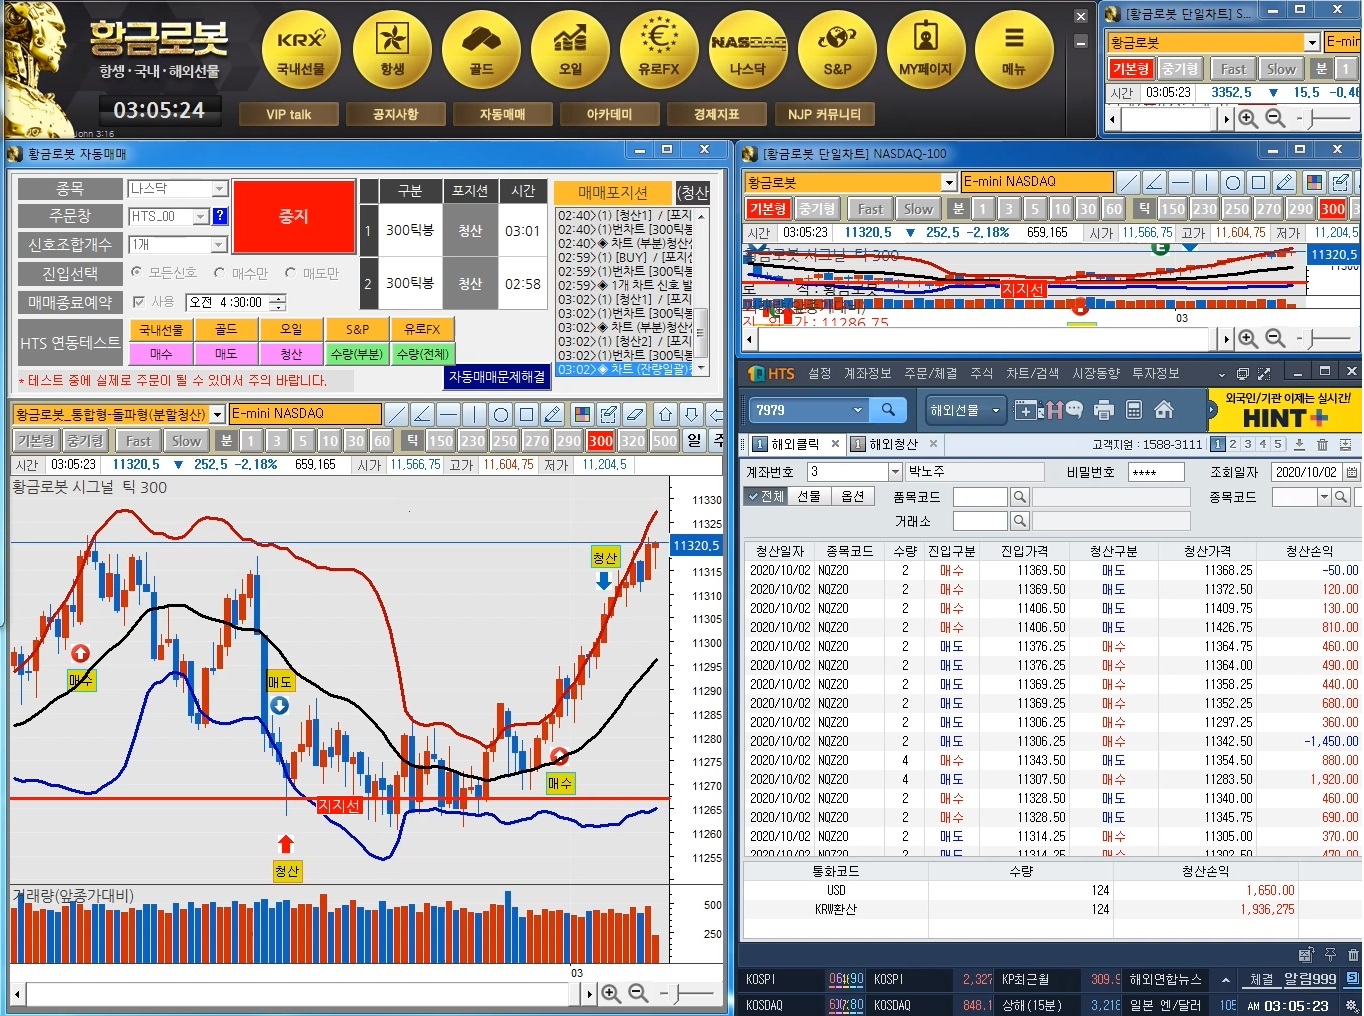Open the 종목코드 dropdown

(x=1325, y=496)
